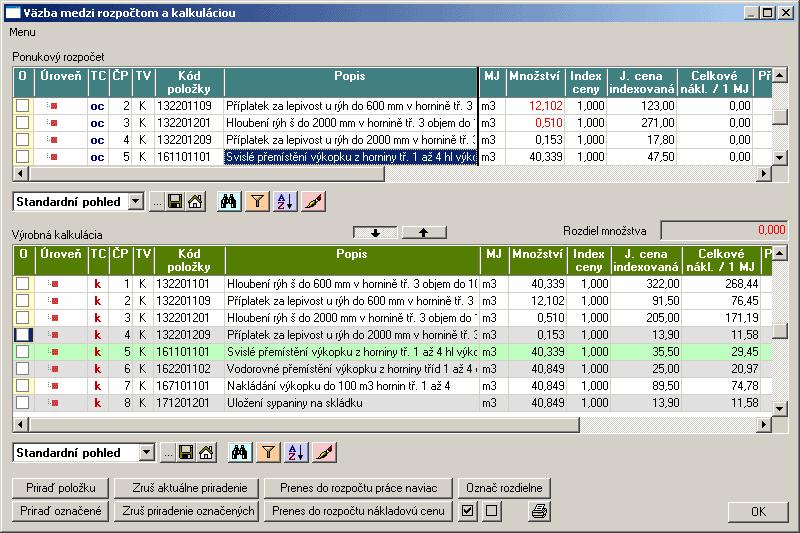Image resolution: width=800 pixels, height=533 pixels.
Task: Click Zruš aktuálne priradenie button
Action: tap(187, 488)
